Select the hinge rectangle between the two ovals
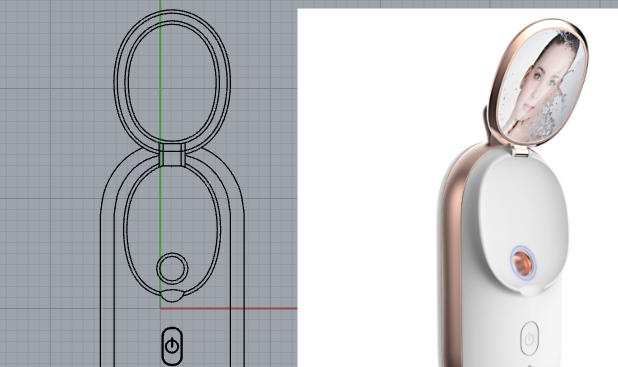 172,155
